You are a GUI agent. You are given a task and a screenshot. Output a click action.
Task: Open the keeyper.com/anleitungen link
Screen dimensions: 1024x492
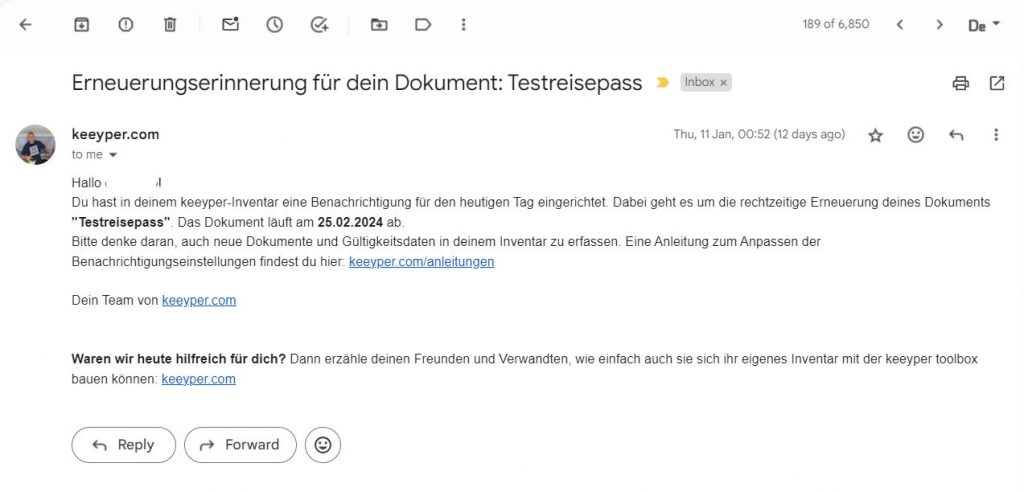421,262
